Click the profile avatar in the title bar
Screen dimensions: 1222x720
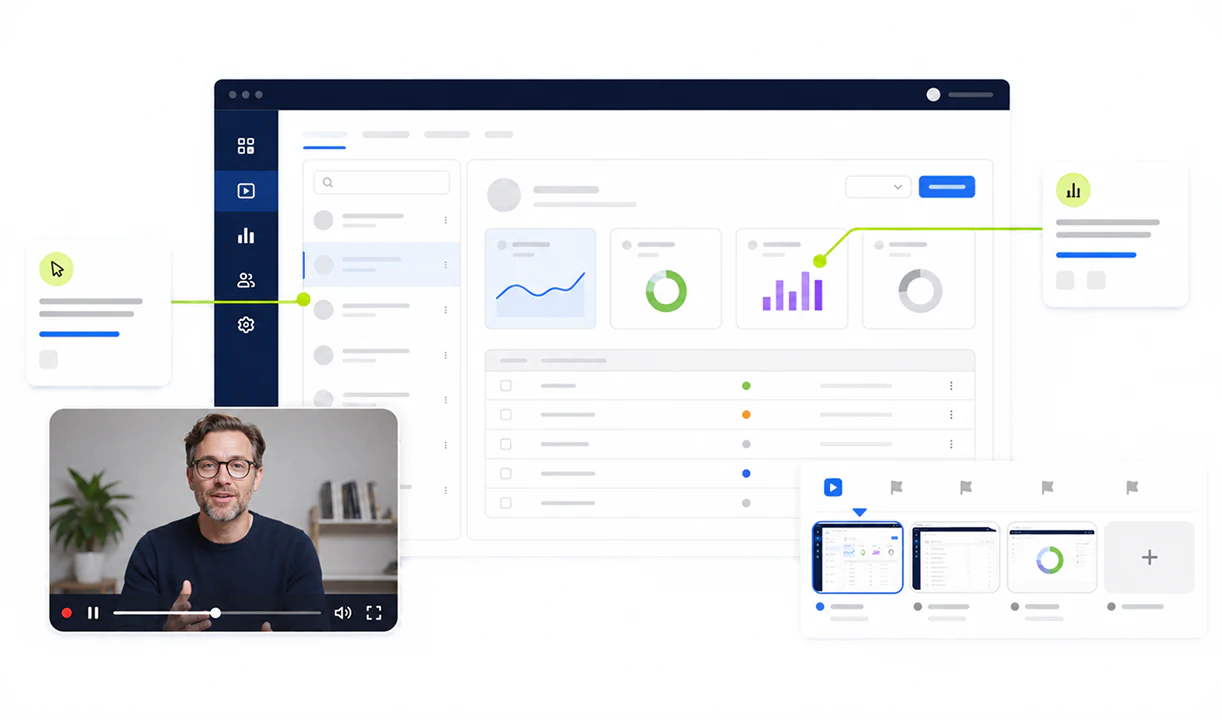933,95
